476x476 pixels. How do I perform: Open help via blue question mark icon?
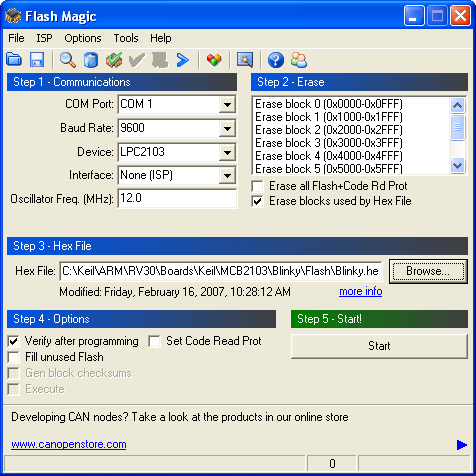pyautogui.click(x=276, y=60)
